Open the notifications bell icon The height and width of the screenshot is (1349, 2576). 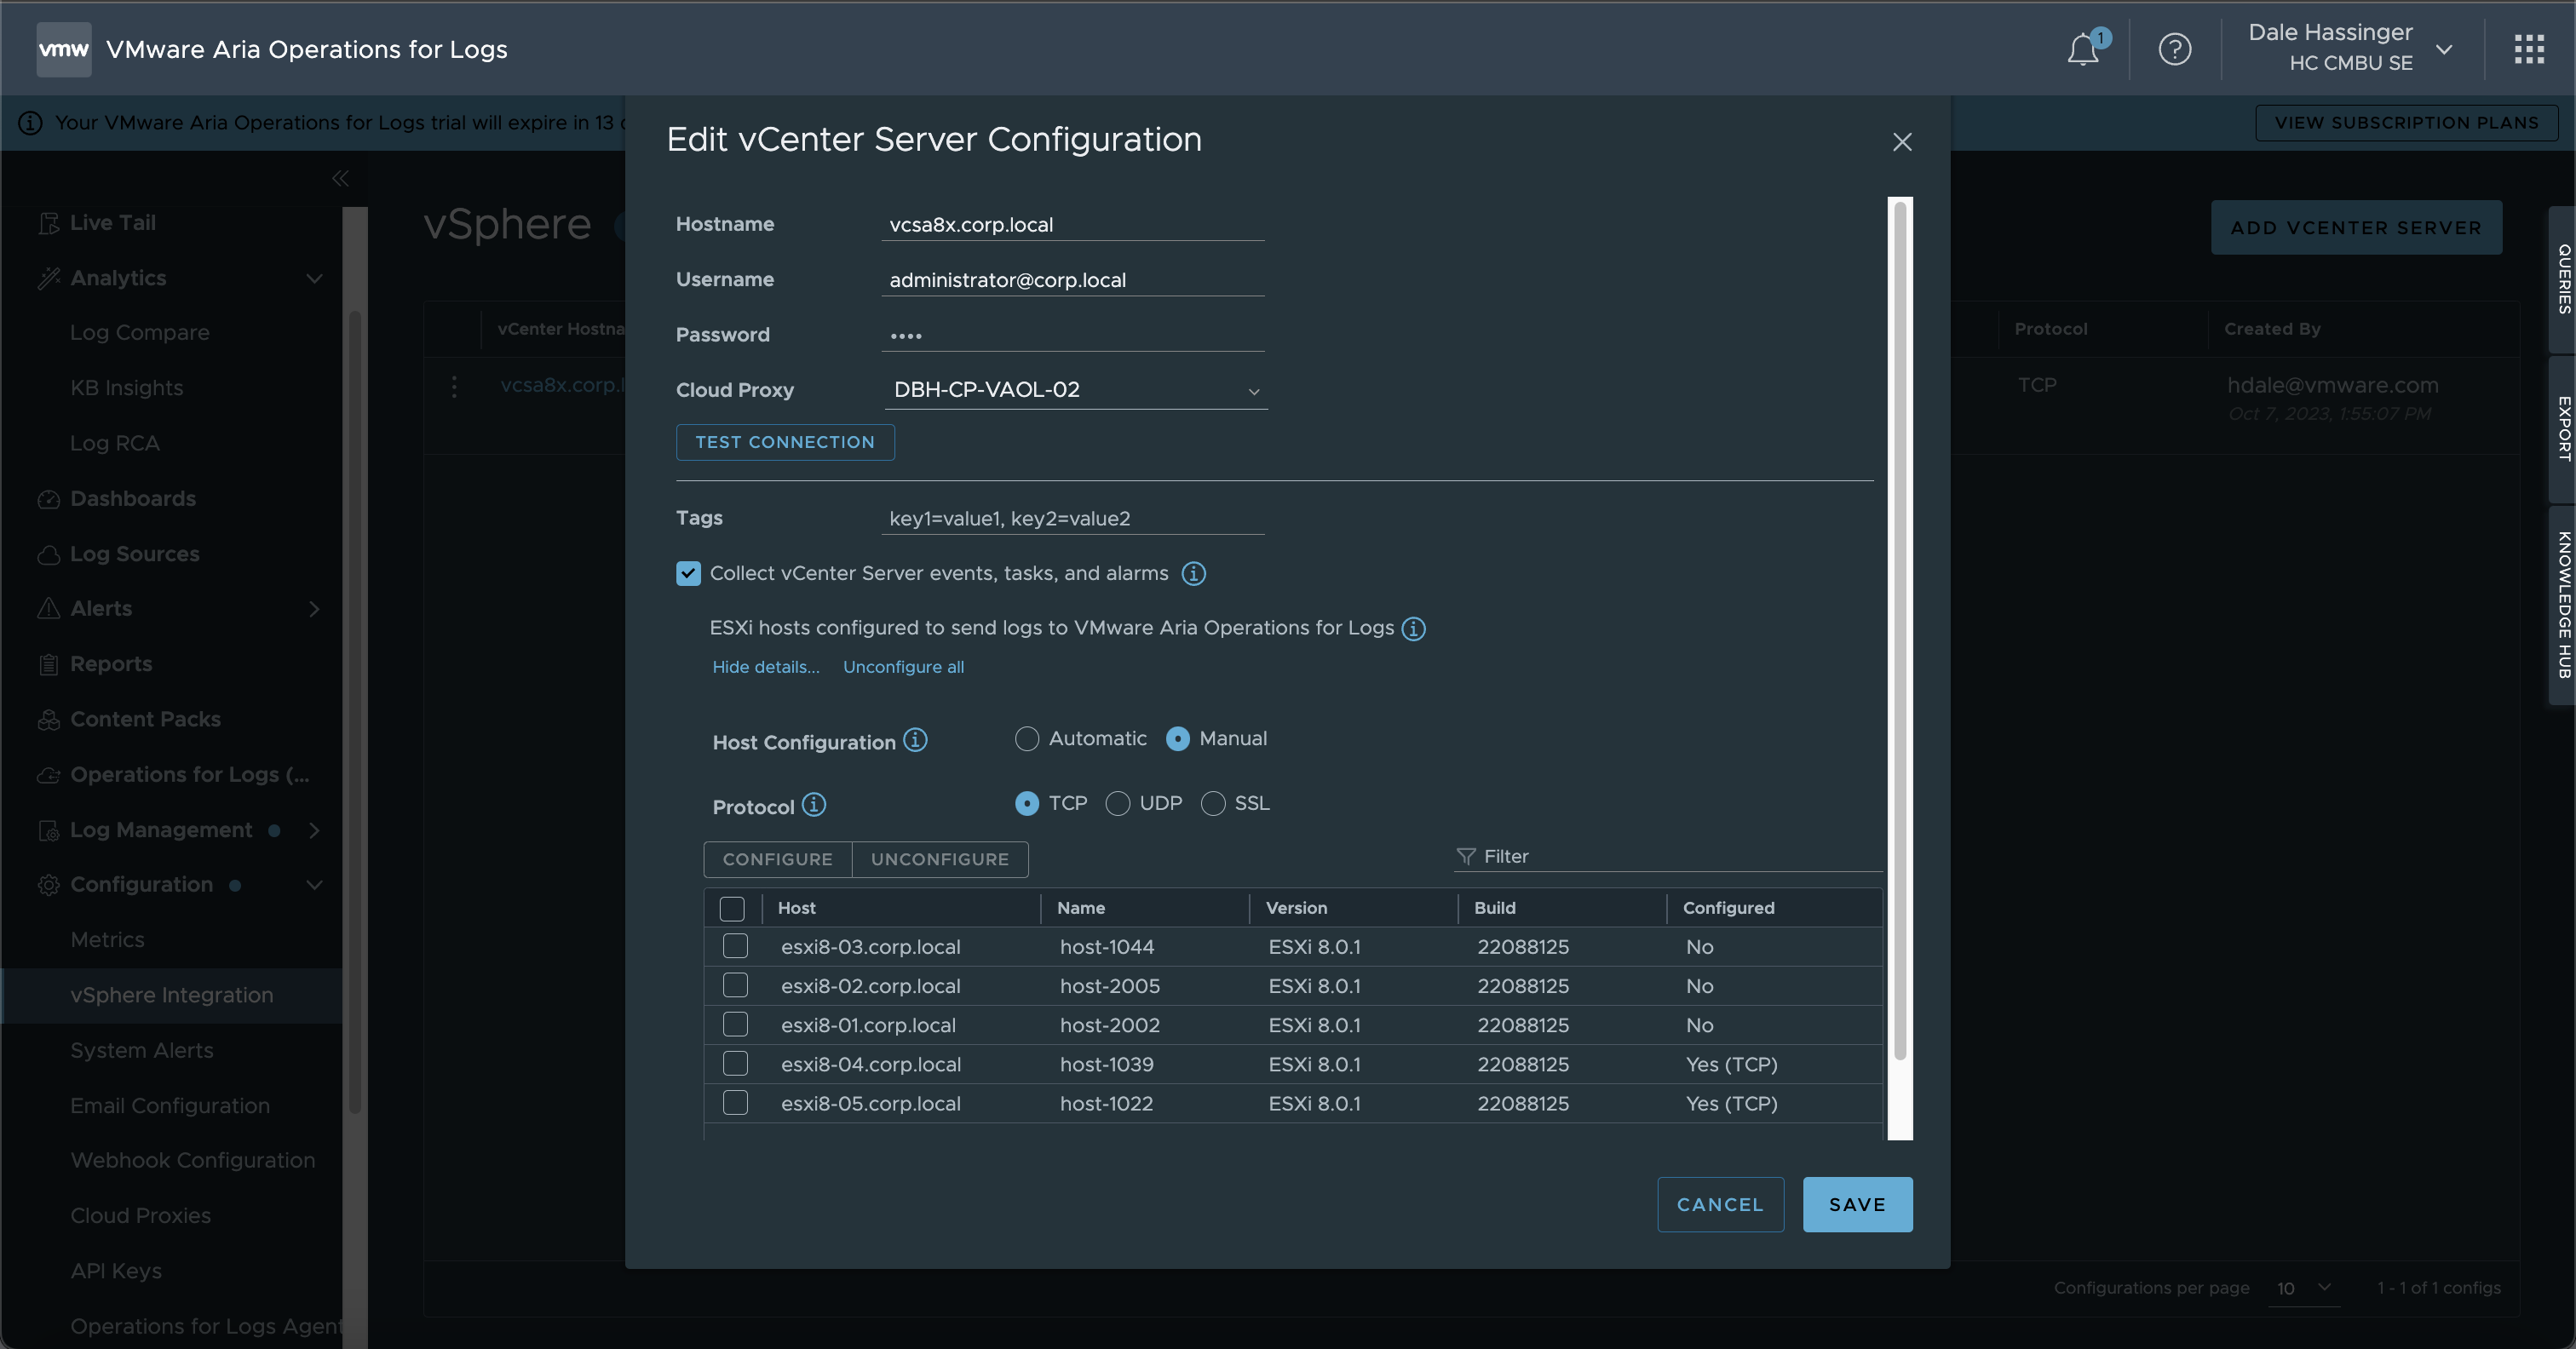pyautogui.click(x=2083, y=49)
